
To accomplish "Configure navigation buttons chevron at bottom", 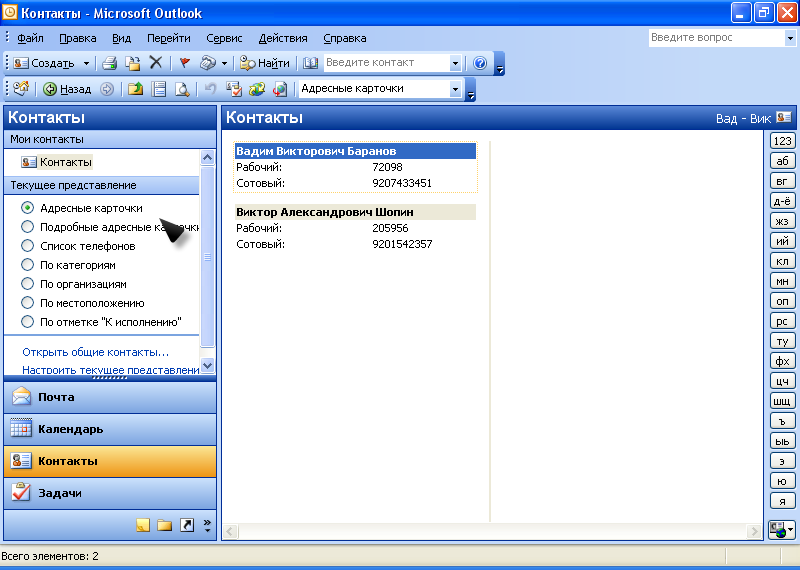I will click(x=207, y=525).
